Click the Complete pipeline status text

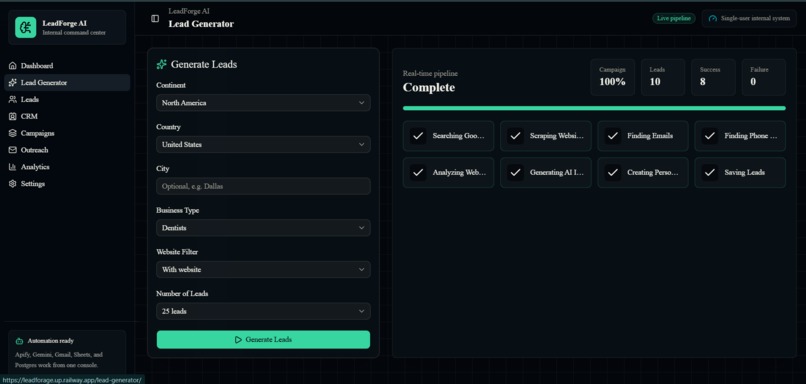(x=429, y=87)
